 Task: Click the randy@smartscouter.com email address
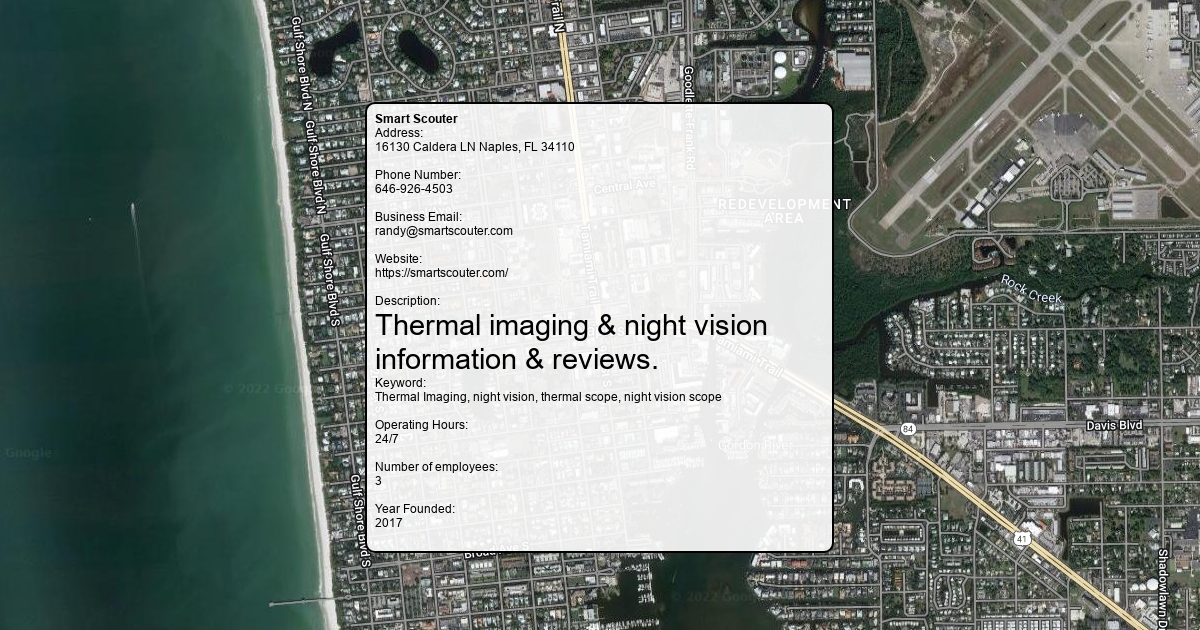(443, 231)
